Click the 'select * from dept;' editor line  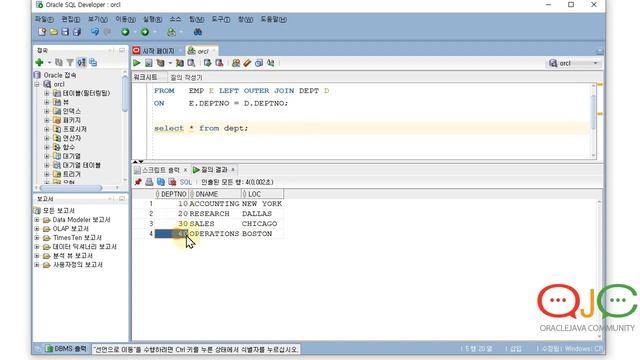point(201,128)
